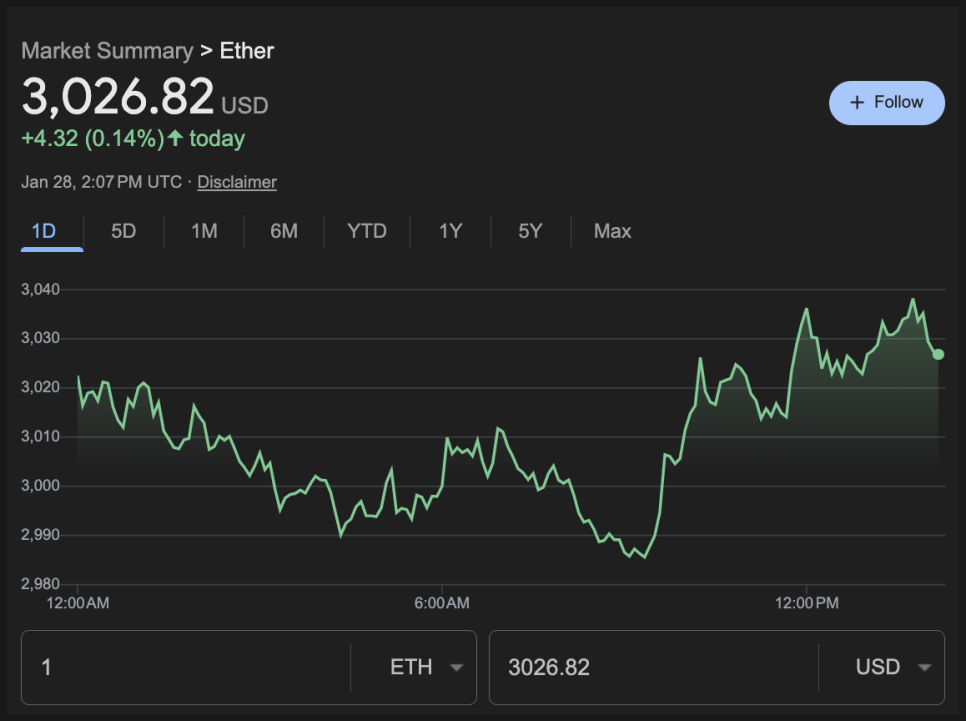Expand the ETH currency dropdown

click(427, 667)
